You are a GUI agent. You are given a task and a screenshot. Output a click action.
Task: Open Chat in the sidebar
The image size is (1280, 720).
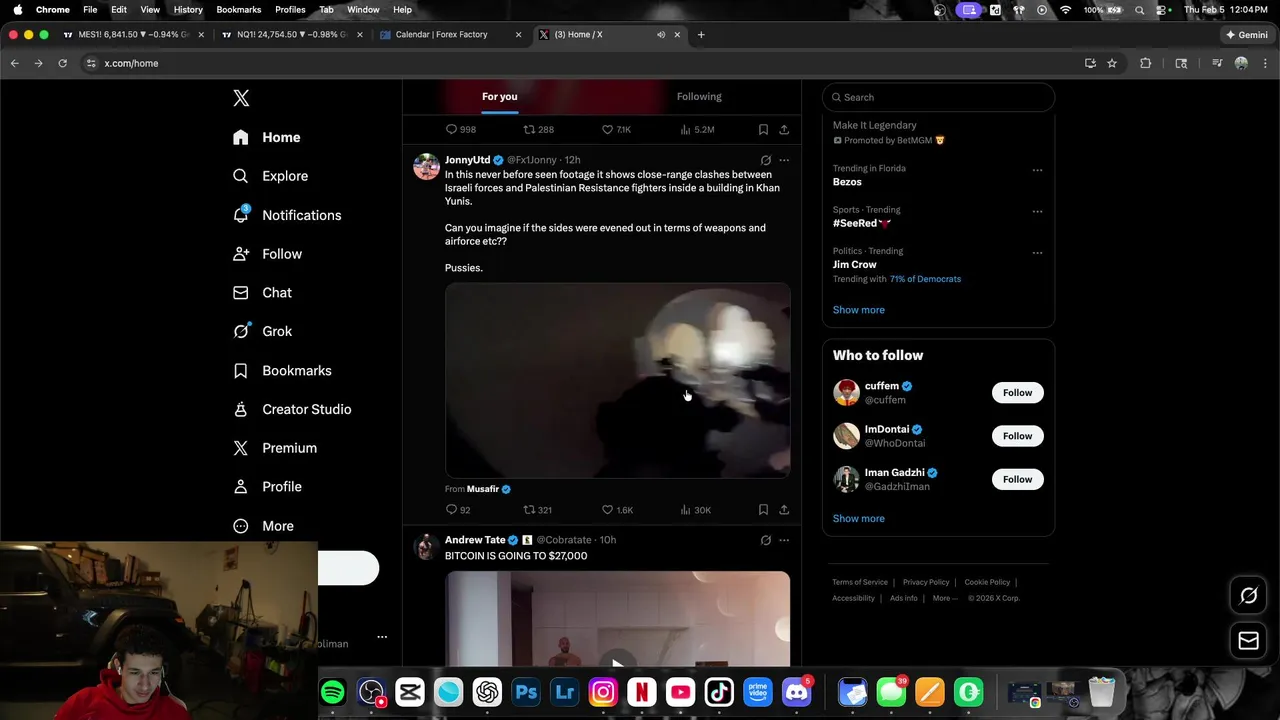coord(262,293)
